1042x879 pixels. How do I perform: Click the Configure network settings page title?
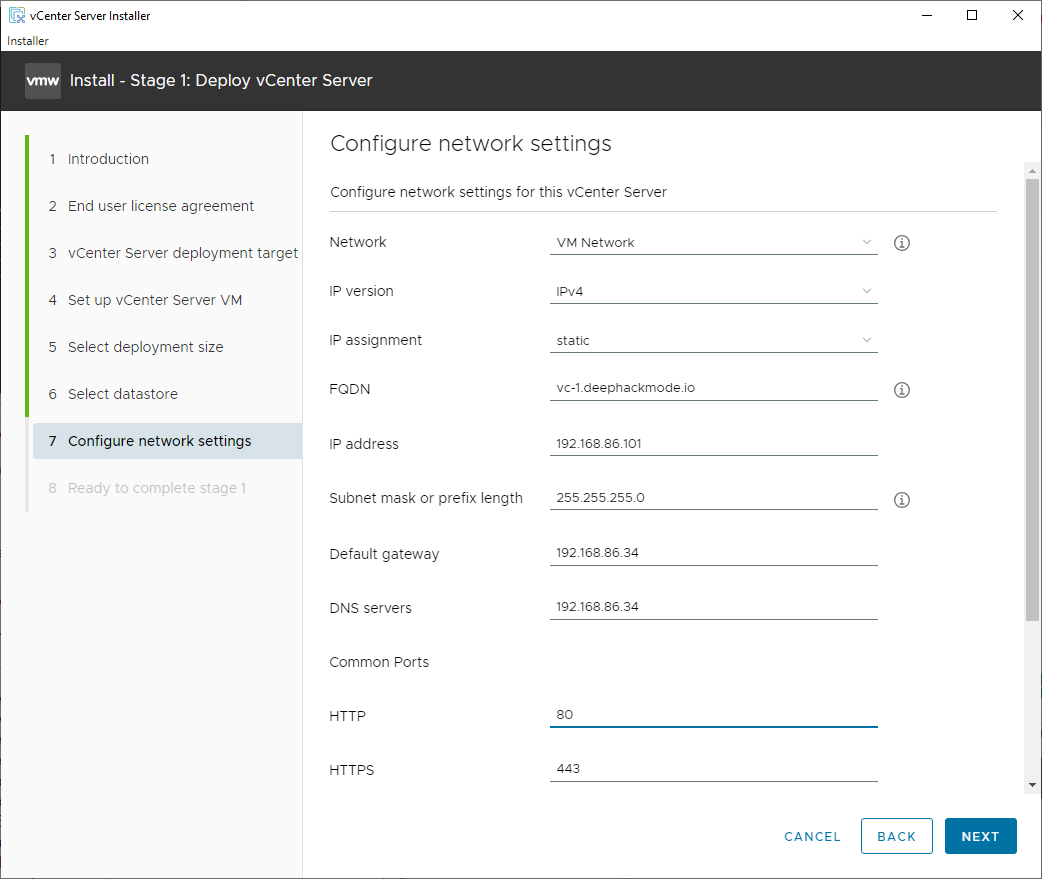coord(470,144)
